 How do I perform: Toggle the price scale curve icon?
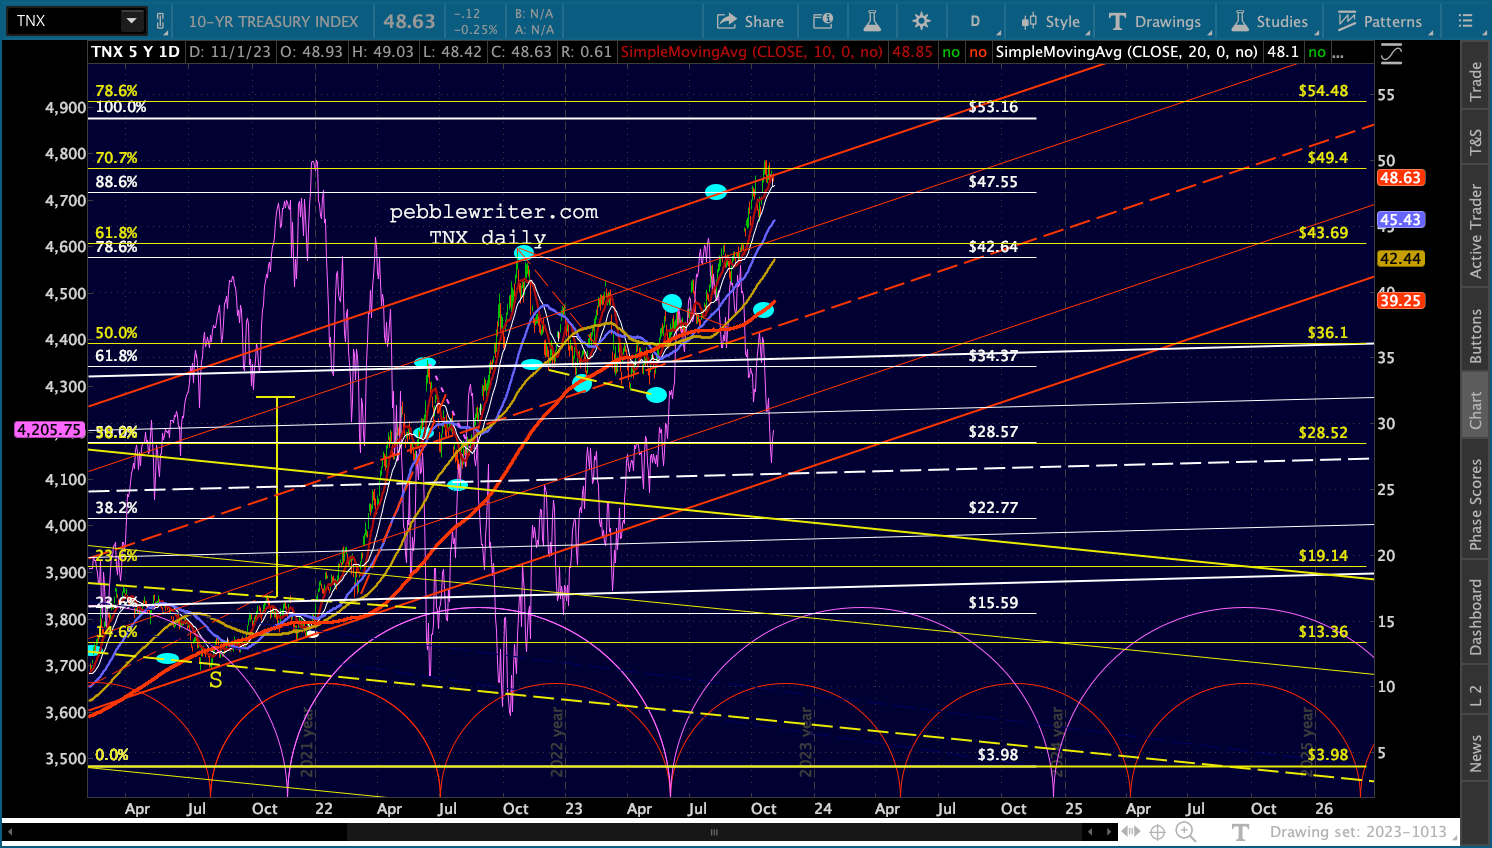click(1390, 56)
